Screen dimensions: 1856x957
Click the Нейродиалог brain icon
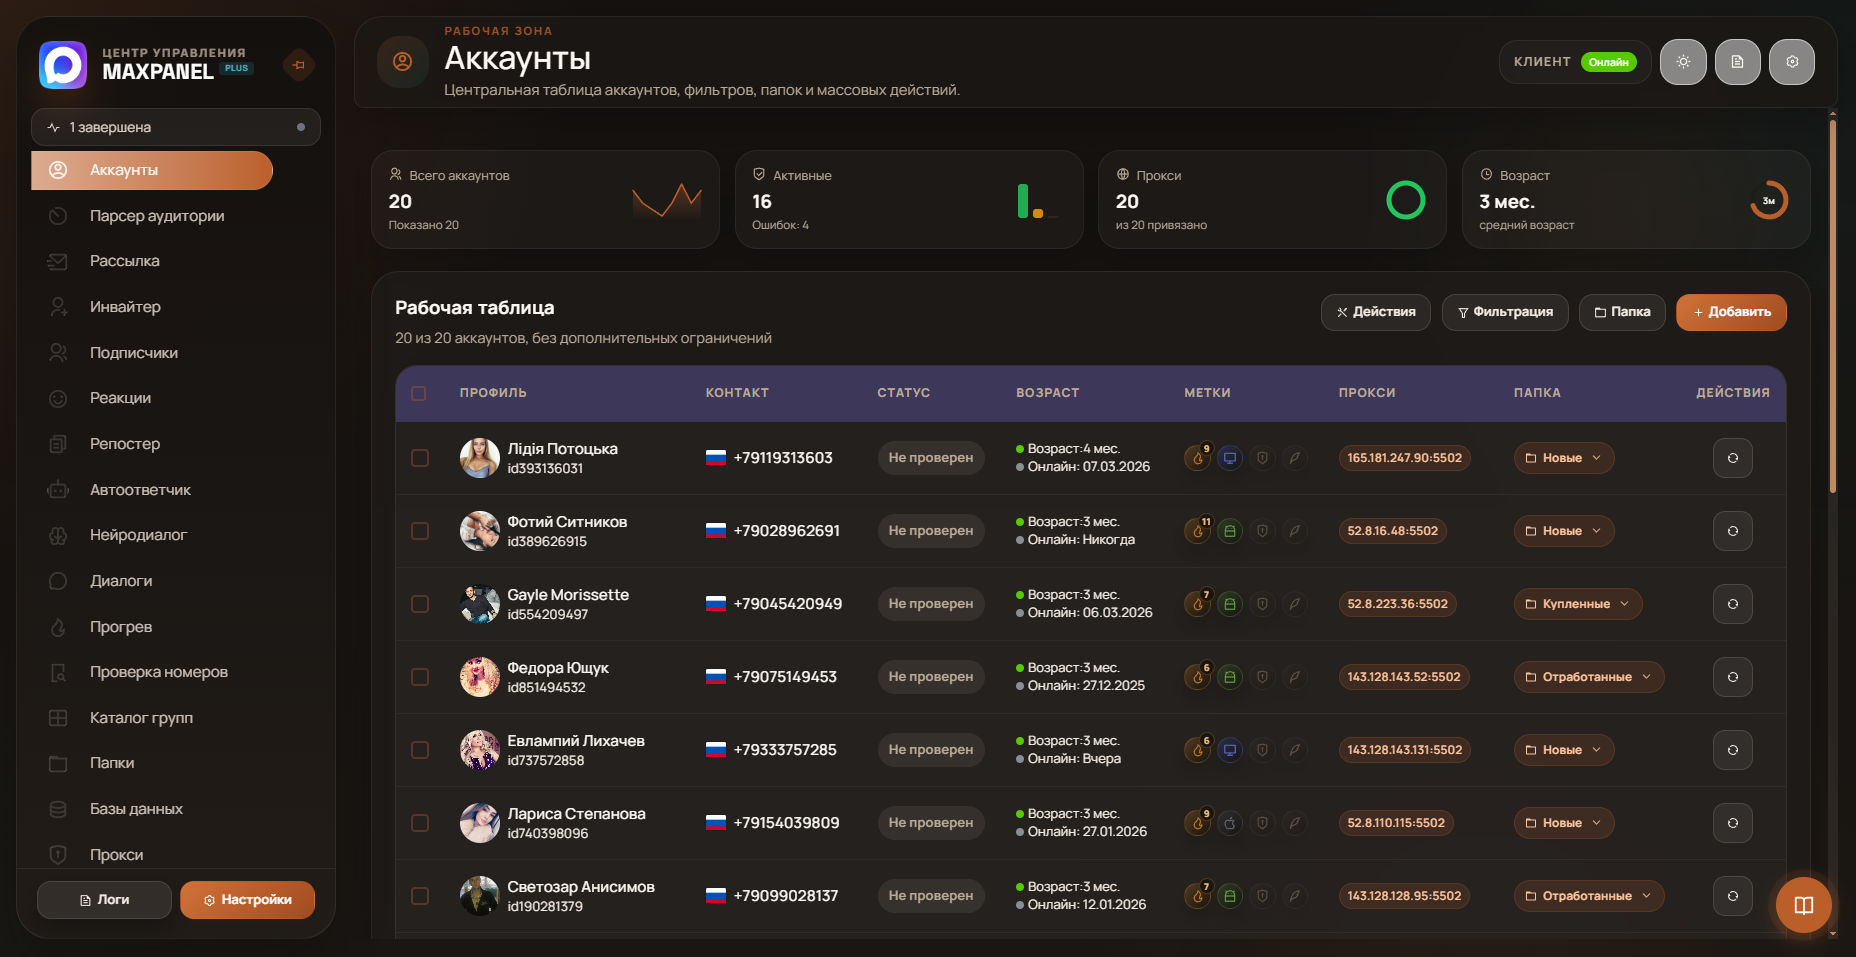pos(58,535)
